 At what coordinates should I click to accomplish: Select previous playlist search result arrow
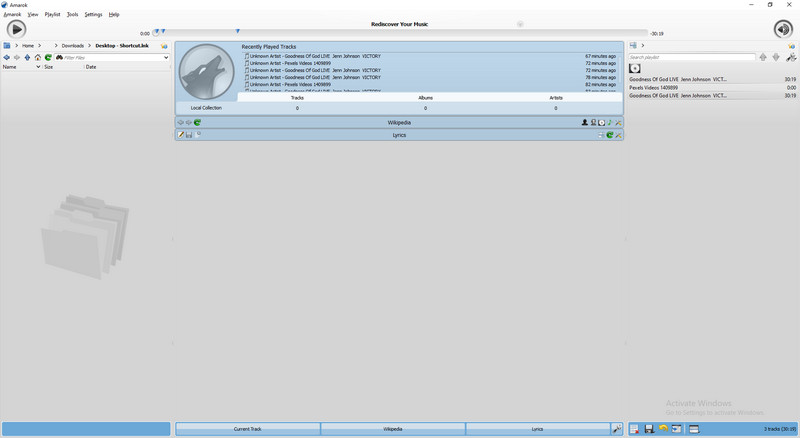click(x=763, y=57)
